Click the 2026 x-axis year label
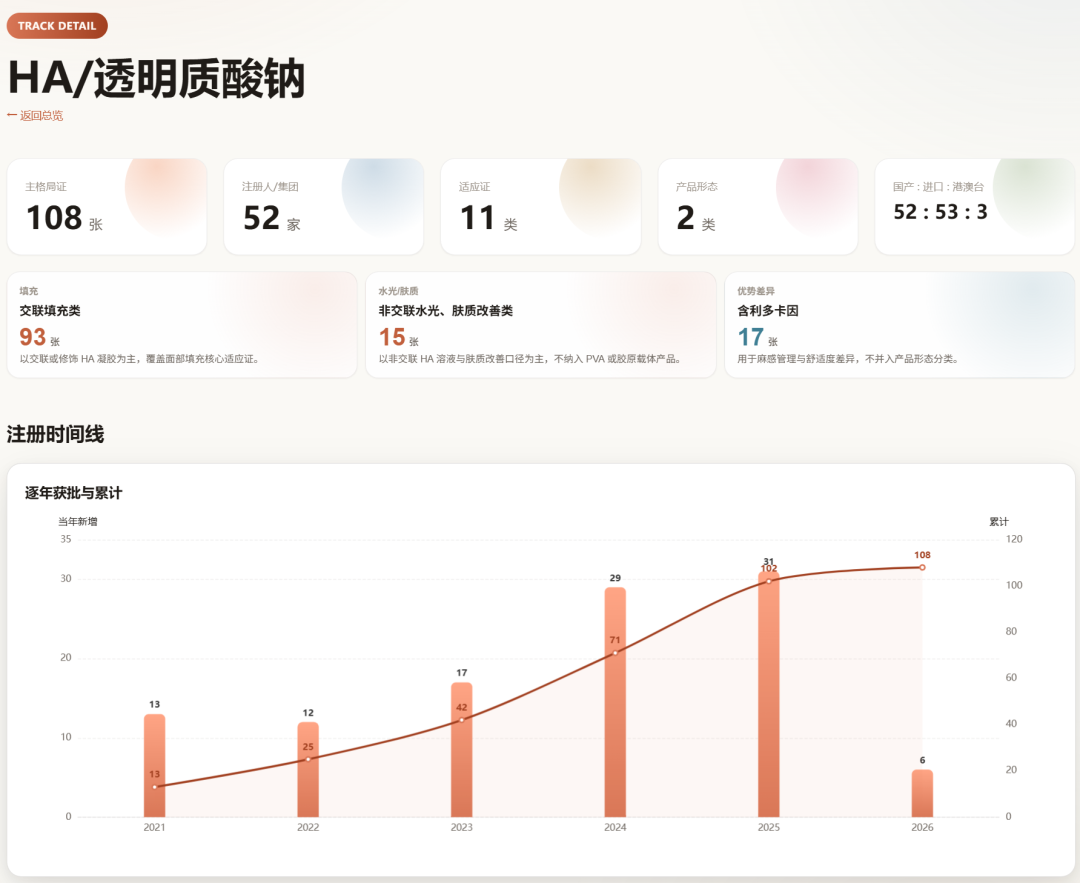The image size is (1080, 883). click(922, 827)
